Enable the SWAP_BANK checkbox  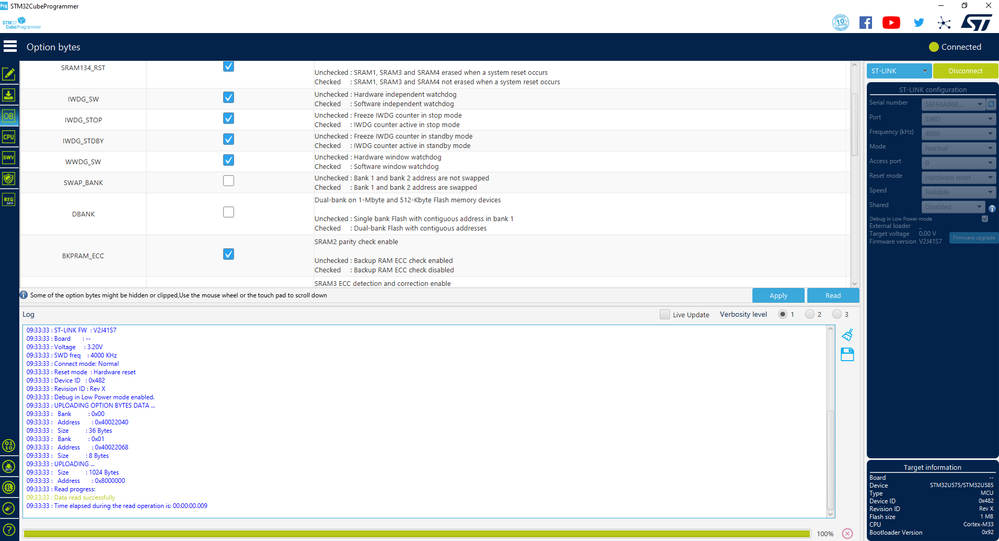[228, 181]
